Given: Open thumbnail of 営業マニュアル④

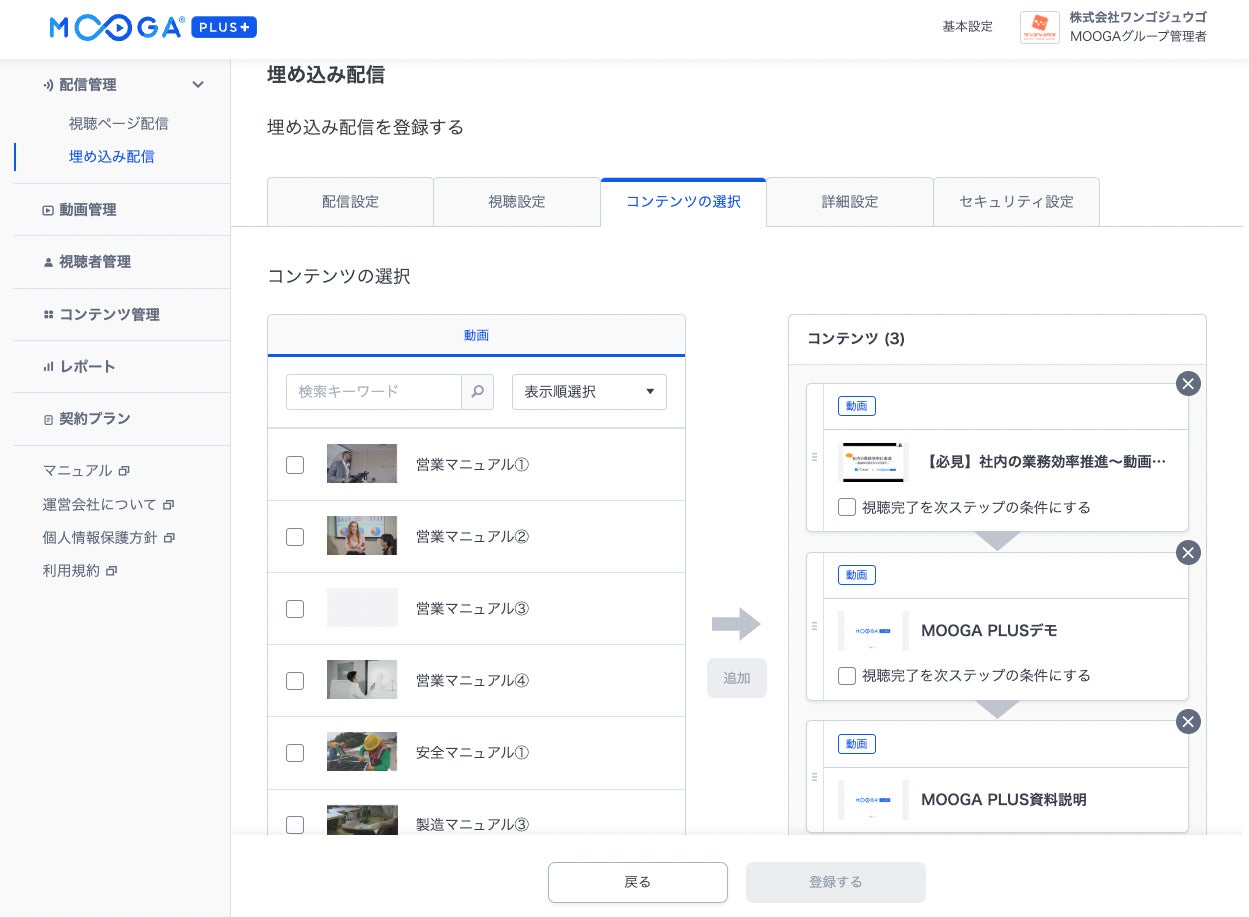Looking at the screenshot, I should [362, 680].
